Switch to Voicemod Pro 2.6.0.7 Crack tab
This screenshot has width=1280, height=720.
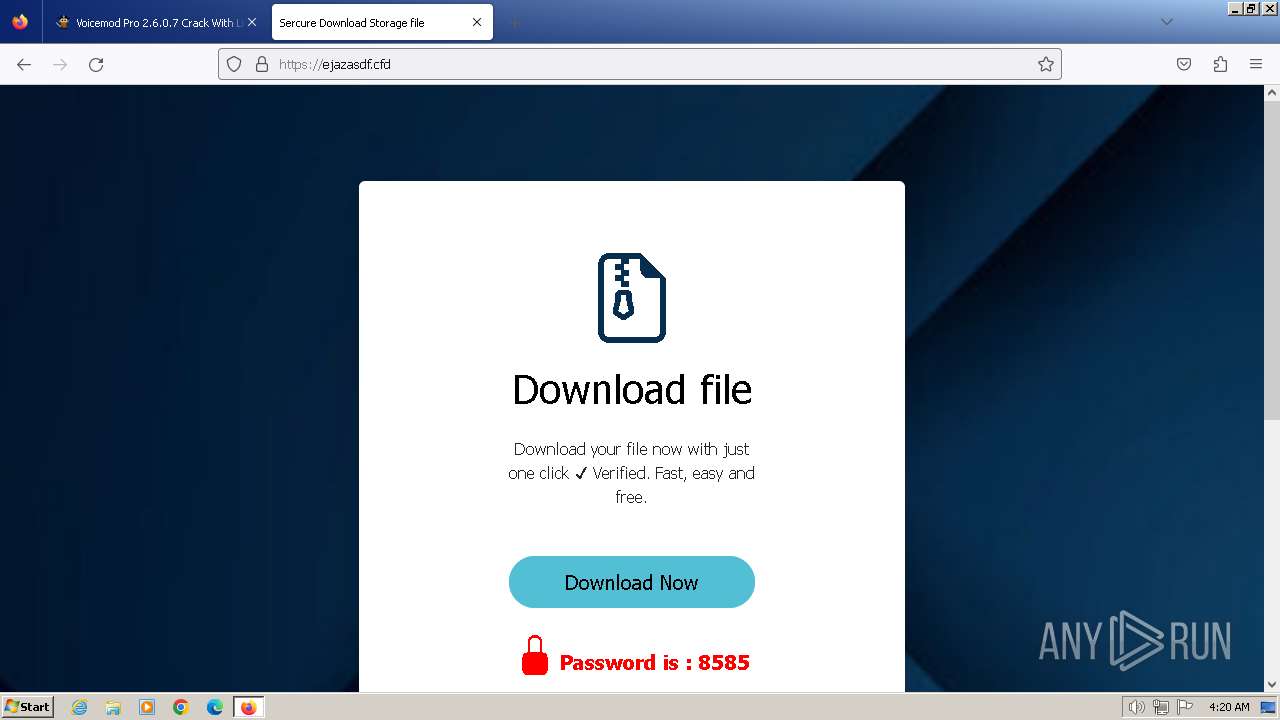(x=156, y=22)
